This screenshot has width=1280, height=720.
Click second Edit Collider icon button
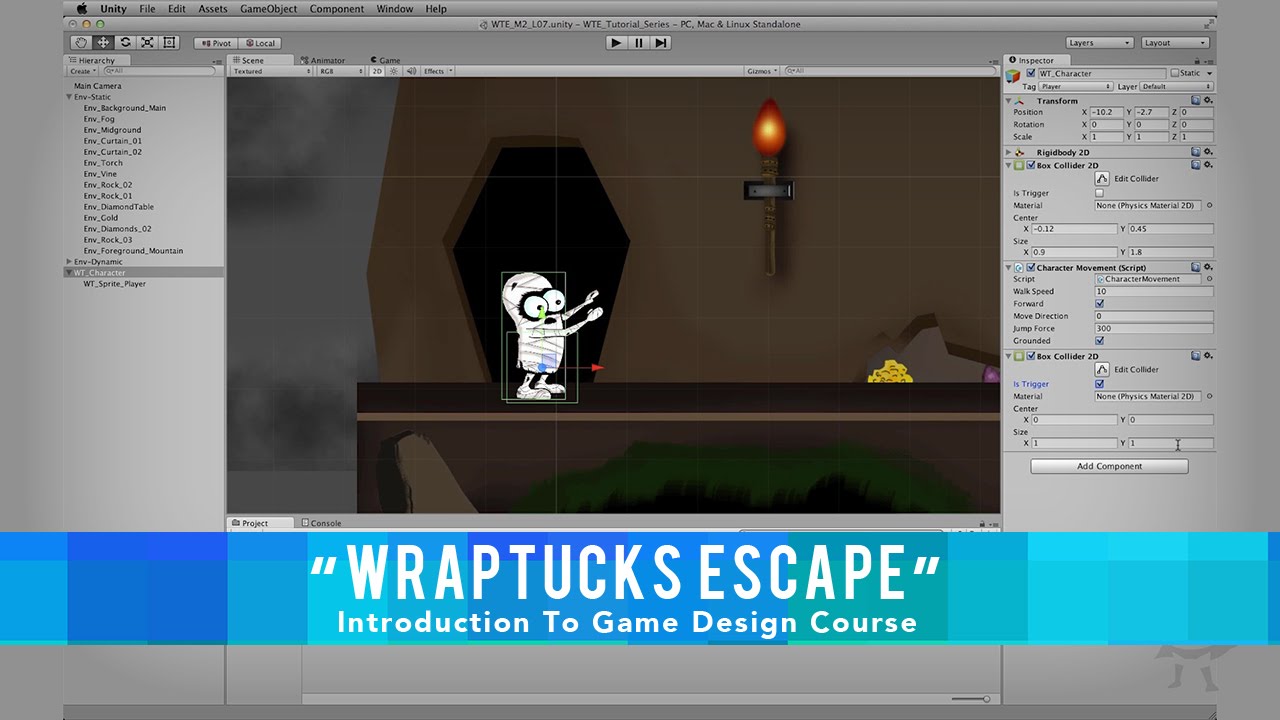coord(1102,369)
